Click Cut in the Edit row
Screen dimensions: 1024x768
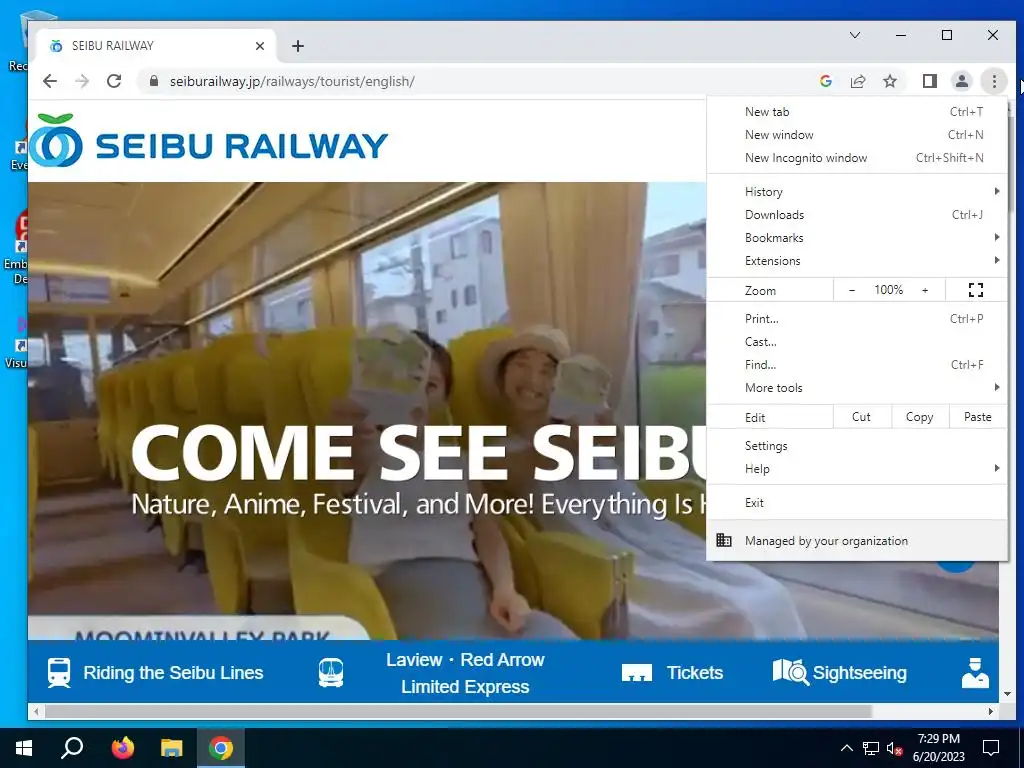[861, 417]
